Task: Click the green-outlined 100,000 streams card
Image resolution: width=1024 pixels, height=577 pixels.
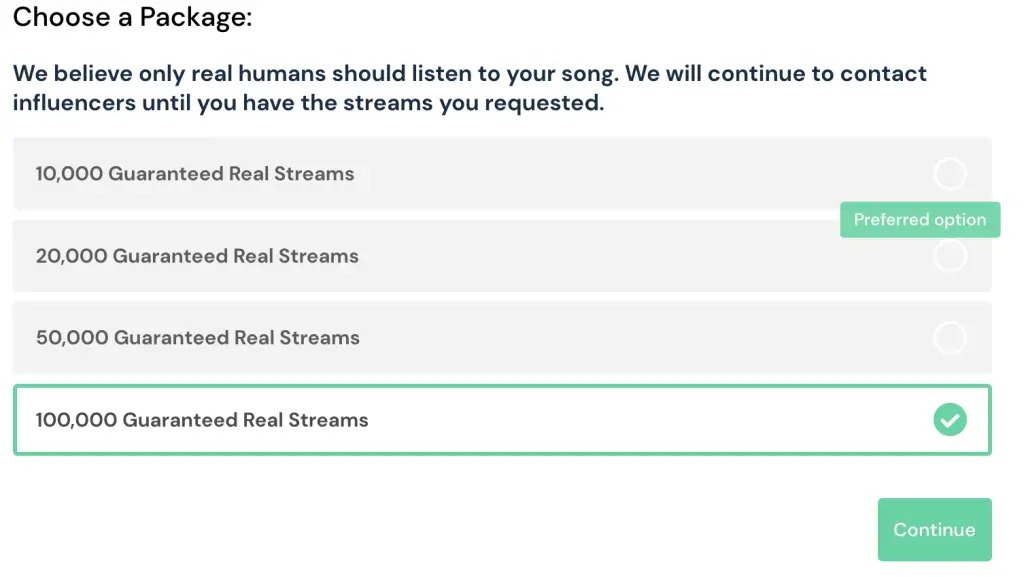Action: 502,420
